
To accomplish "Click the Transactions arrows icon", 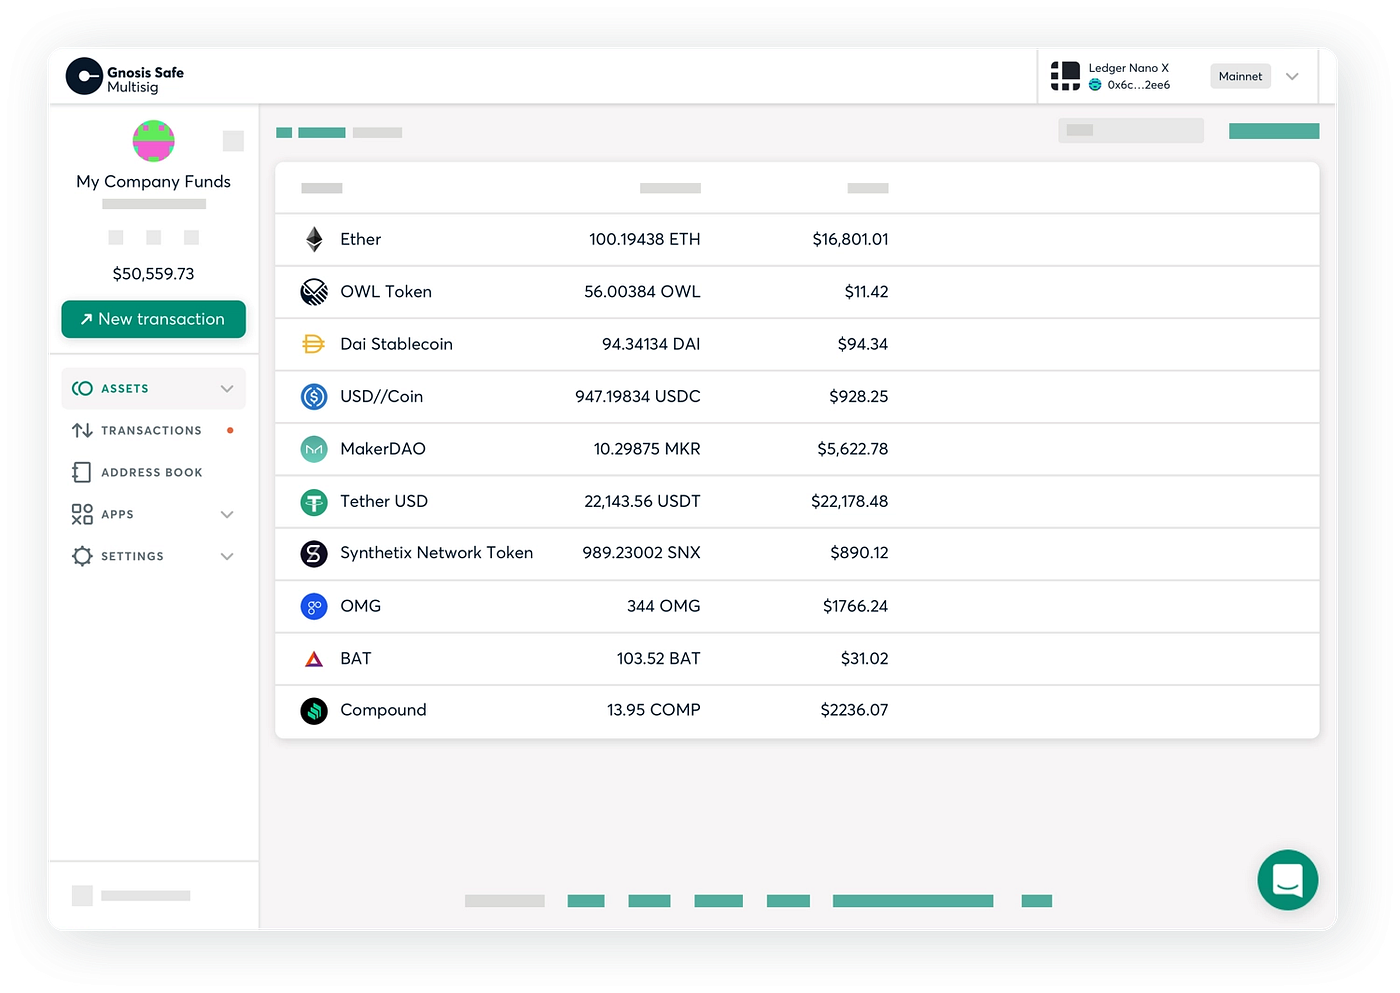I will pyautogui.click(x=82, y=430).
